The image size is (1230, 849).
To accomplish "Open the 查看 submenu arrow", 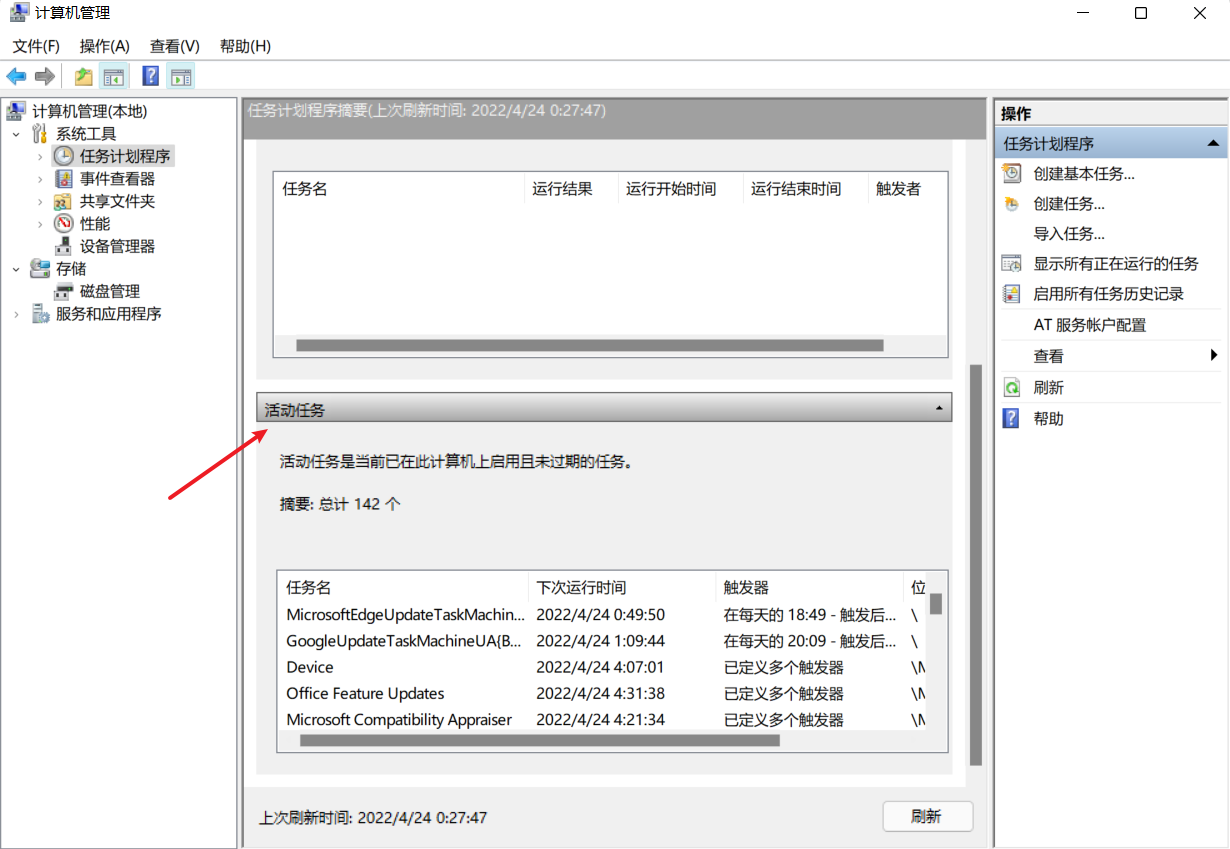I will click(1213, 355).
